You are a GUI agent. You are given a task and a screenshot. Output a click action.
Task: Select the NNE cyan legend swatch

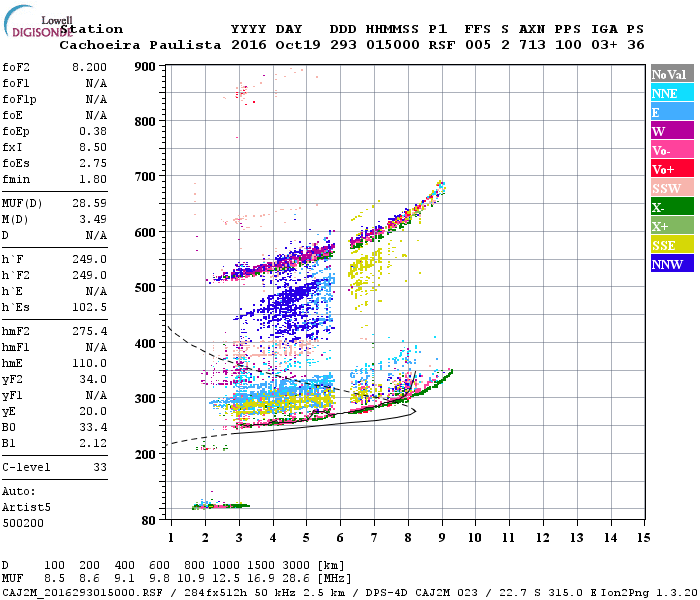672,93
